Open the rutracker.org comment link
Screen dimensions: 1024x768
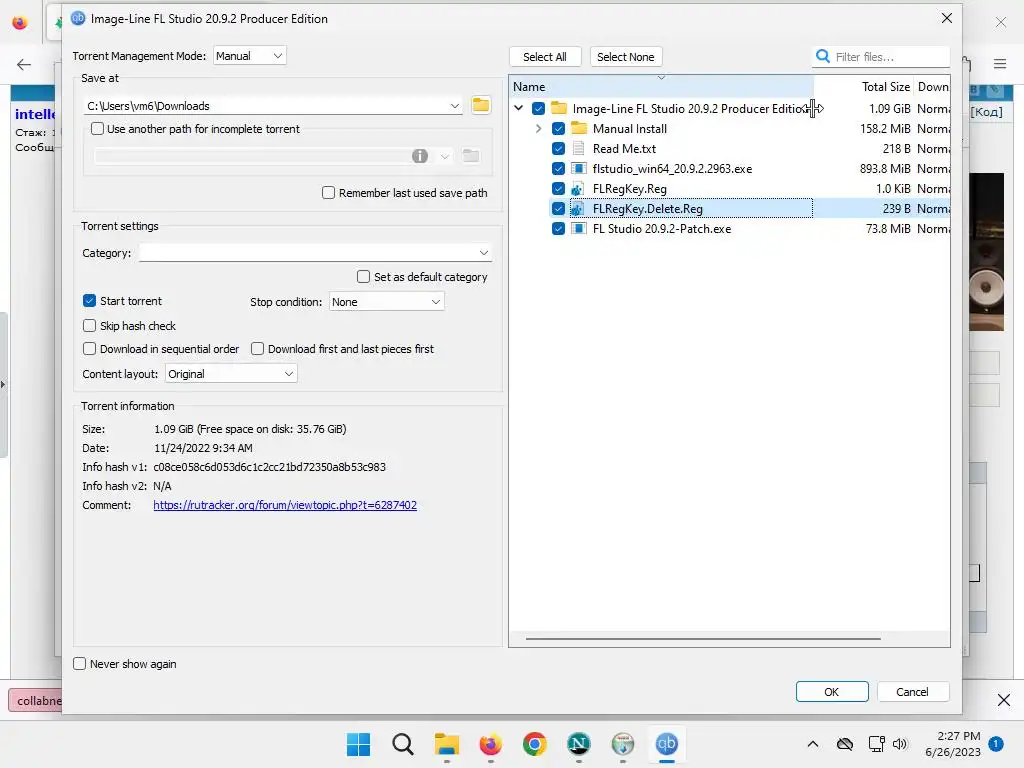click(285, 505)
